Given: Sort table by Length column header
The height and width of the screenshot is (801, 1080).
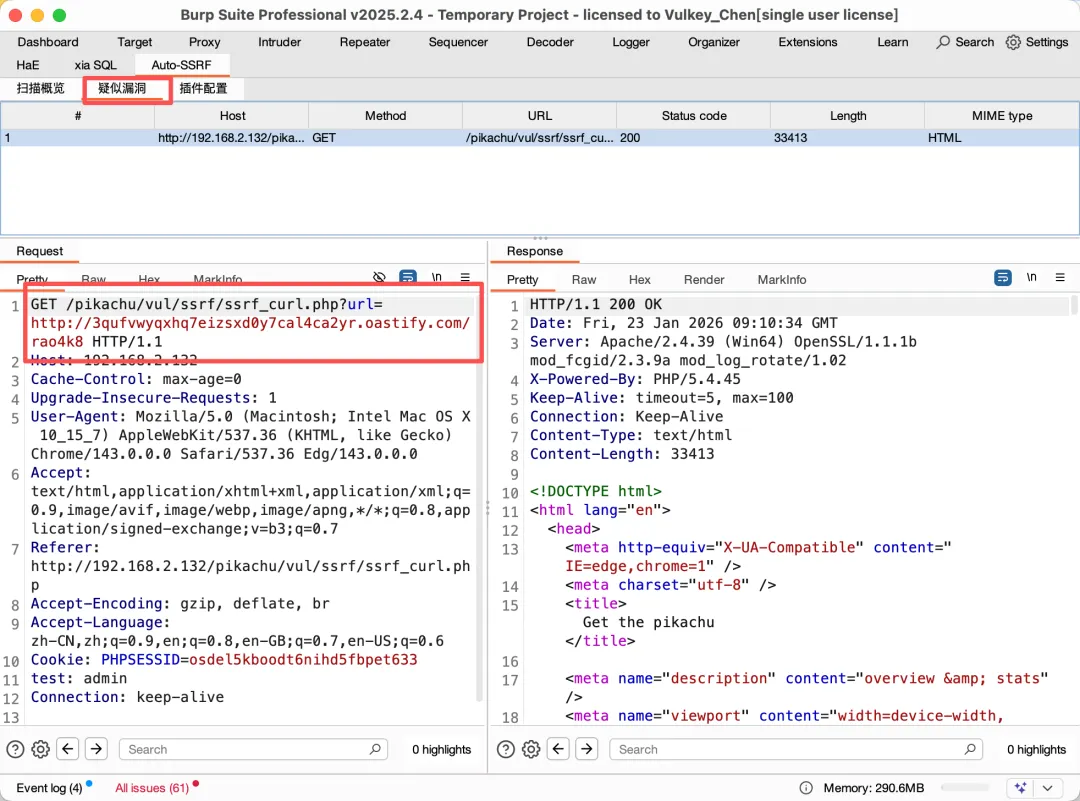Looking at the screenshot, I should pos(848,116).
